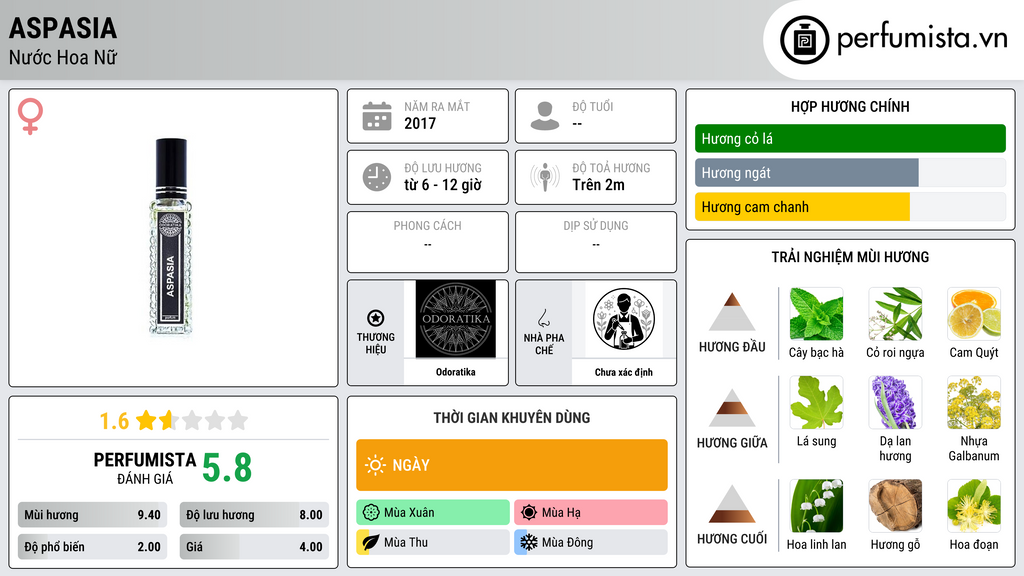This screenshot has height=576, width=1024.
Task: Click the Cây bạc hà mint note image
Action: click(816, 314)
